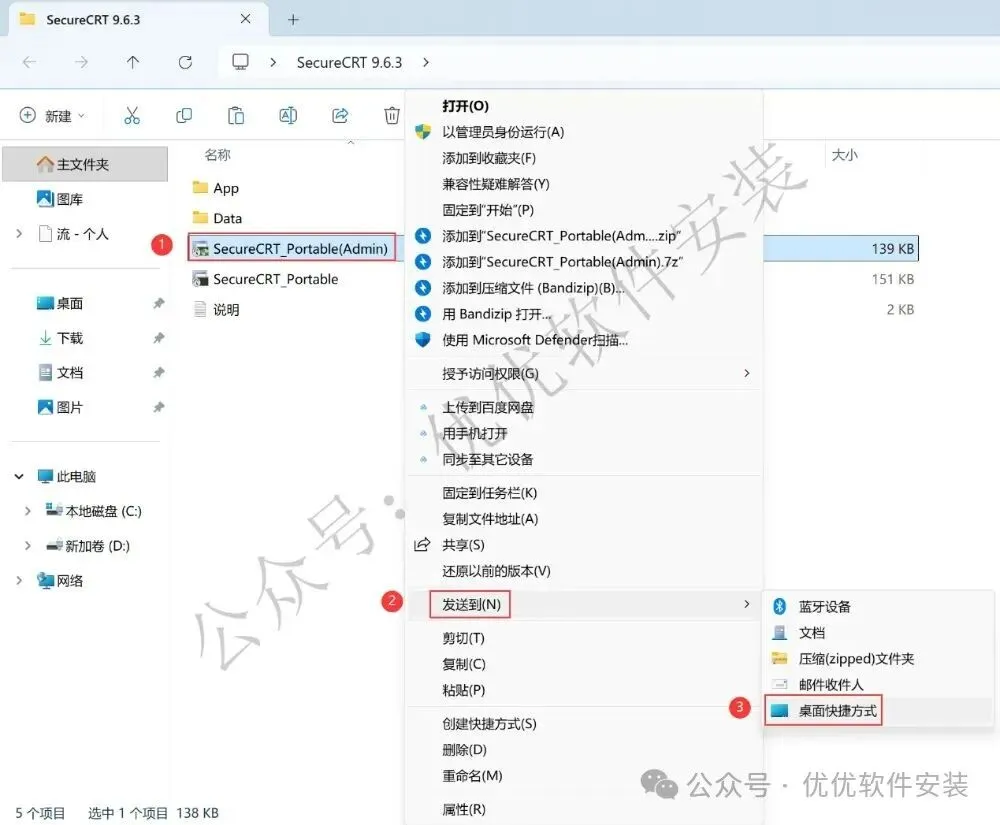Choose 兼容性疑难解答(Y)
1000x825 pixels.
[496, 184]
